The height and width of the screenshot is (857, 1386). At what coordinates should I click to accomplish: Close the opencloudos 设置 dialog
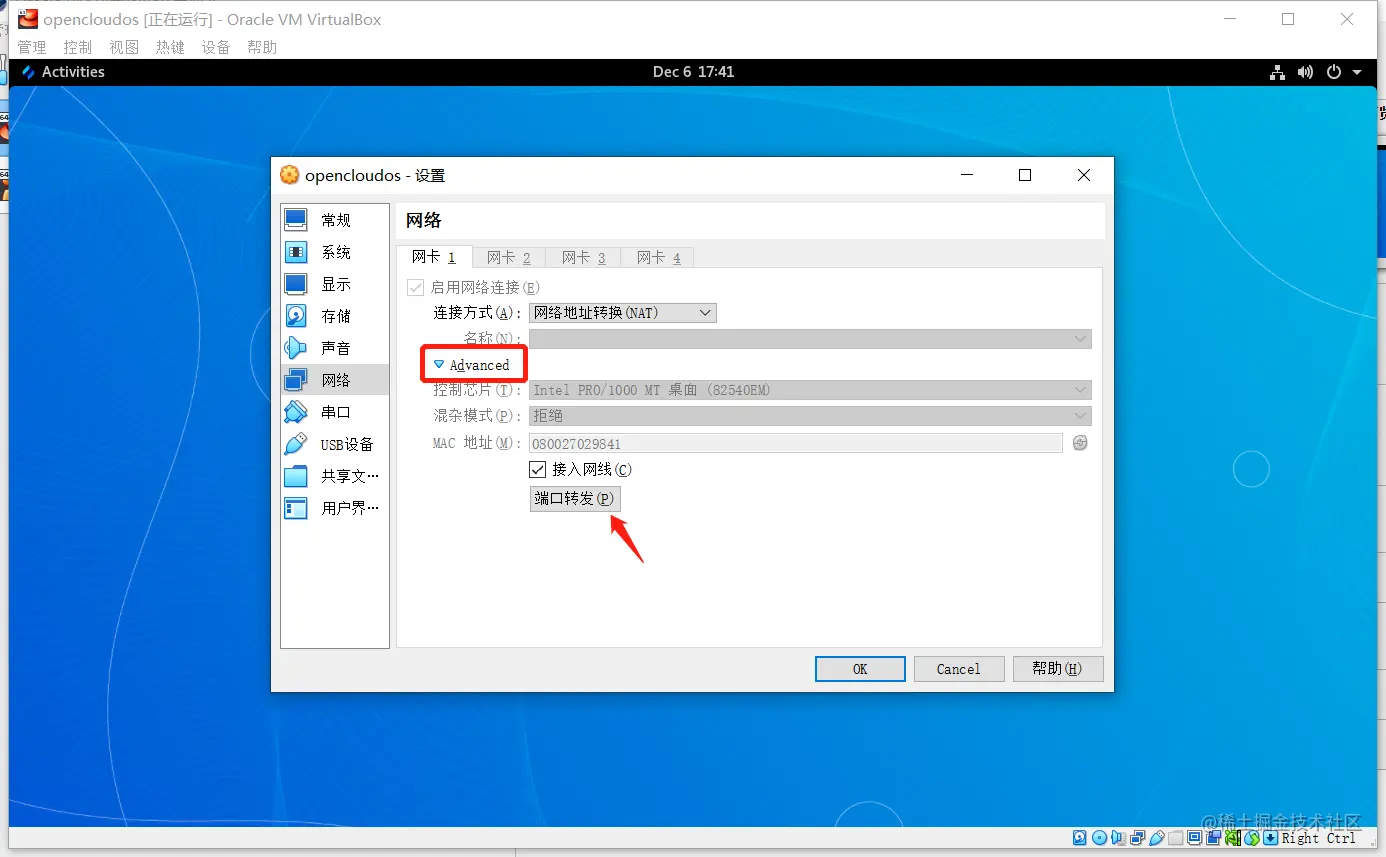[1084, 175]
